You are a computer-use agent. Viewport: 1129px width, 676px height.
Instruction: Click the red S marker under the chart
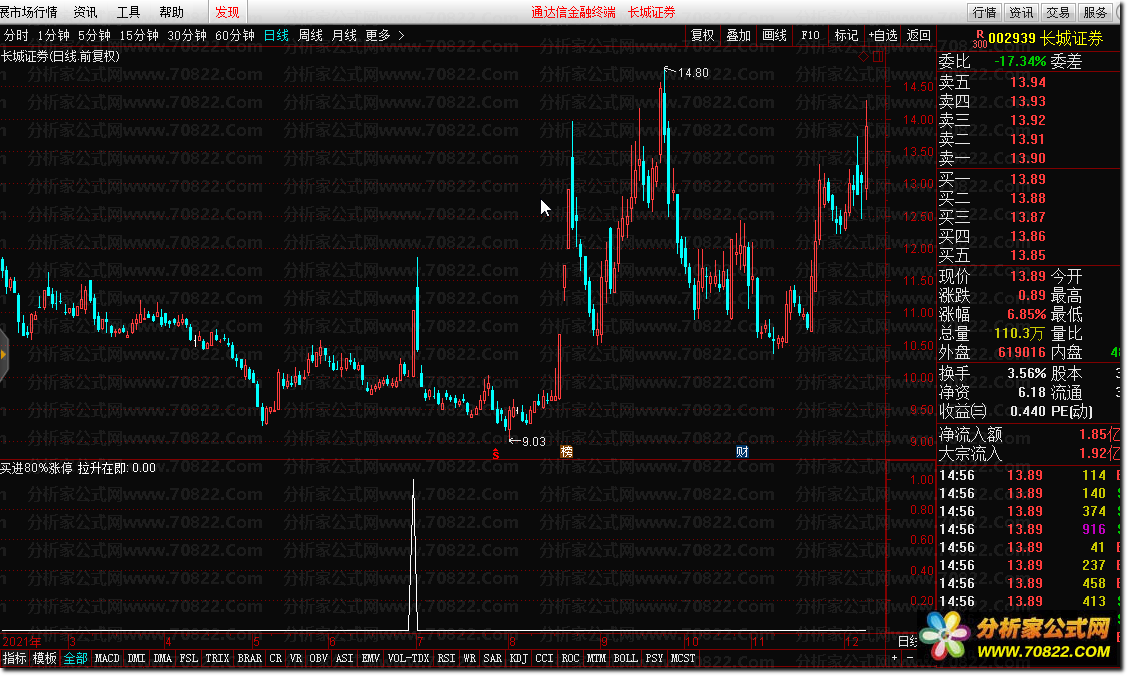[495, 454]
